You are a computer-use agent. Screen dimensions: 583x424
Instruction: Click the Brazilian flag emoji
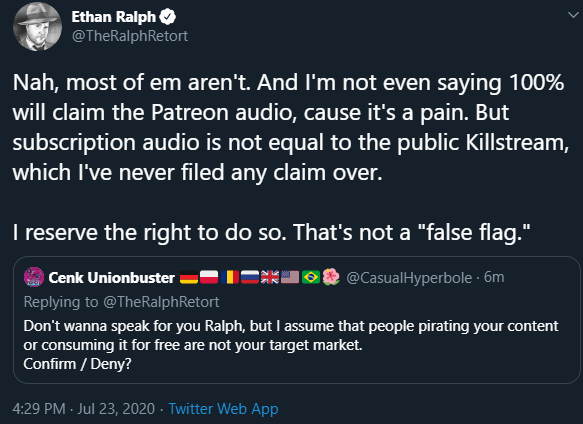click(x=311, y=277)
